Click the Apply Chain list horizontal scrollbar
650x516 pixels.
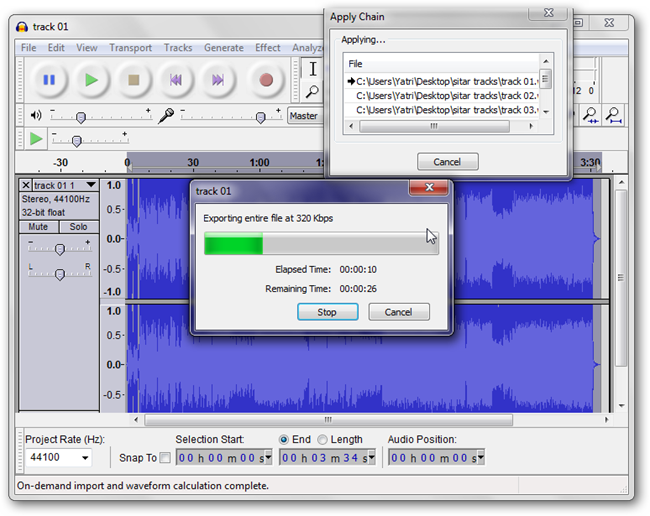click(434, 126)
